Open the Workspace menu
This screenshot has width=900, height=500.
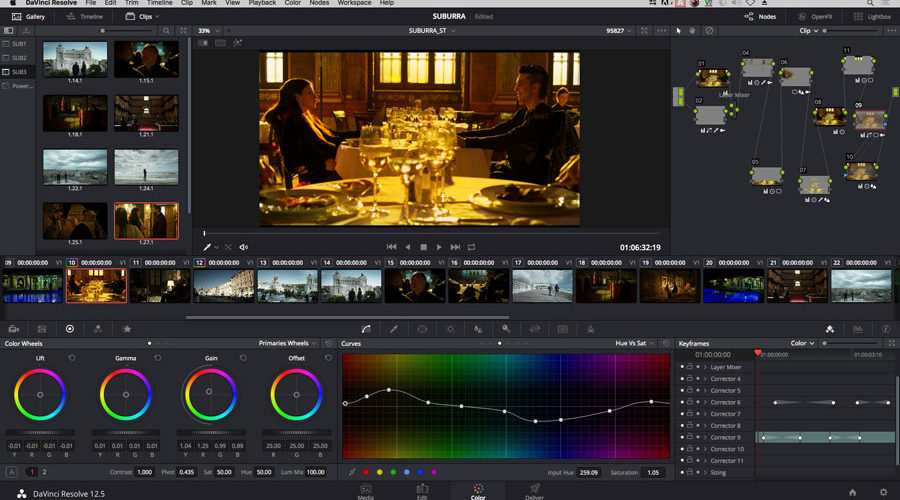[354, 3]
